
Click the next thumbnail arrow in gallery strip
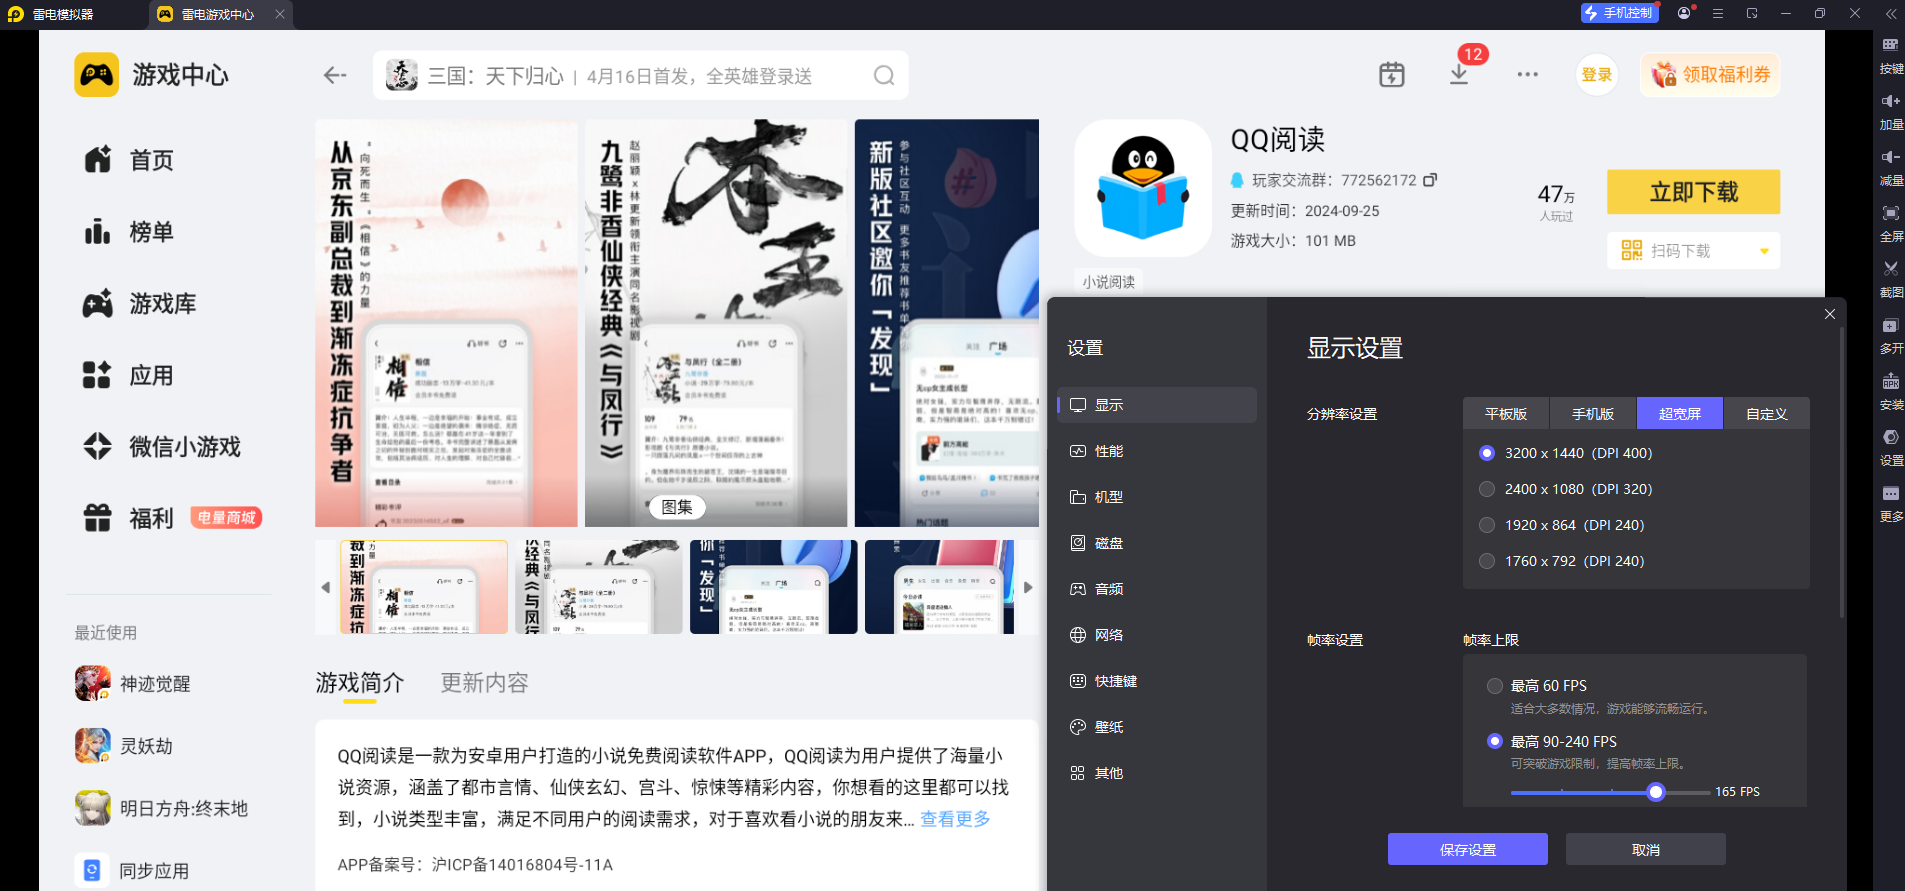(x=1028, y=588)
